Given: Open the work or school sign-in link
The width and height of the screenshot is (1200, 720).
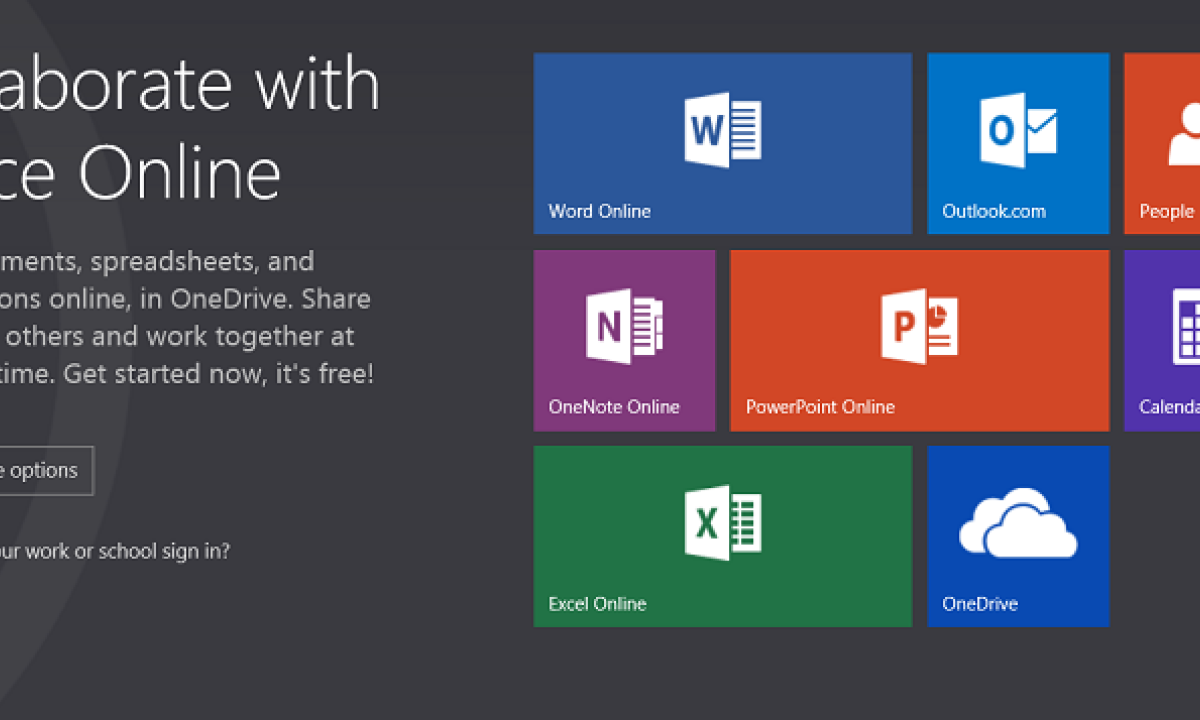Looking at the screenshot, I should [115, 551].
